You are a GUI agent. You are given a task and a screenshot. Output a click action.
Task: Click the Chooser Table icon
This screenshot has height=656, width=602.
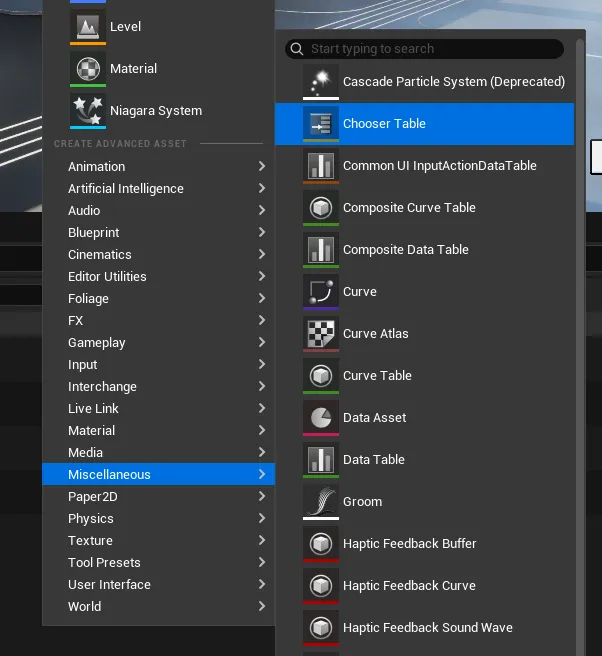point(321,124)
